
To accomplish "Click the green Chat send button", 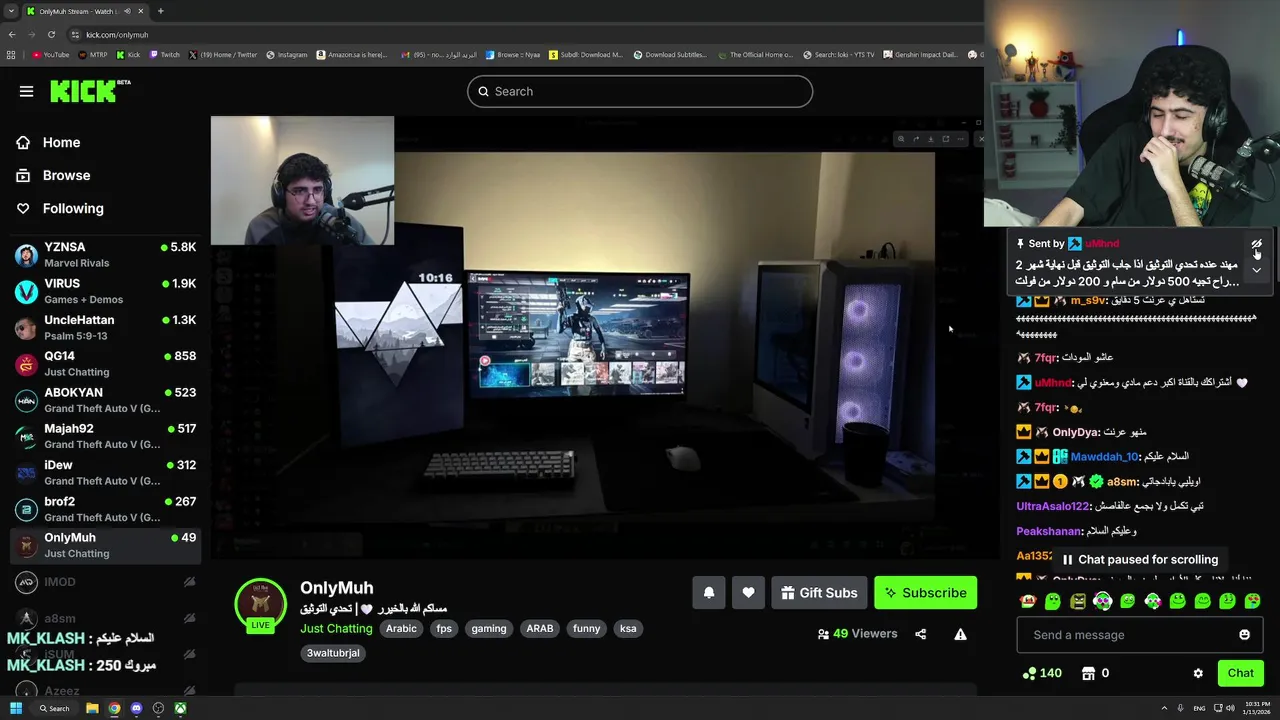I will pyautogui.click(x=1240, y=673).
